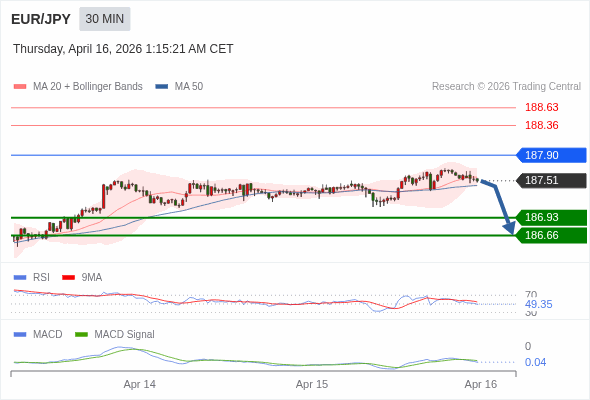The width and height of the screenshot is (590, 400).
Task: Click the 186.66 green support tag
Action: [x=551, y=235]
